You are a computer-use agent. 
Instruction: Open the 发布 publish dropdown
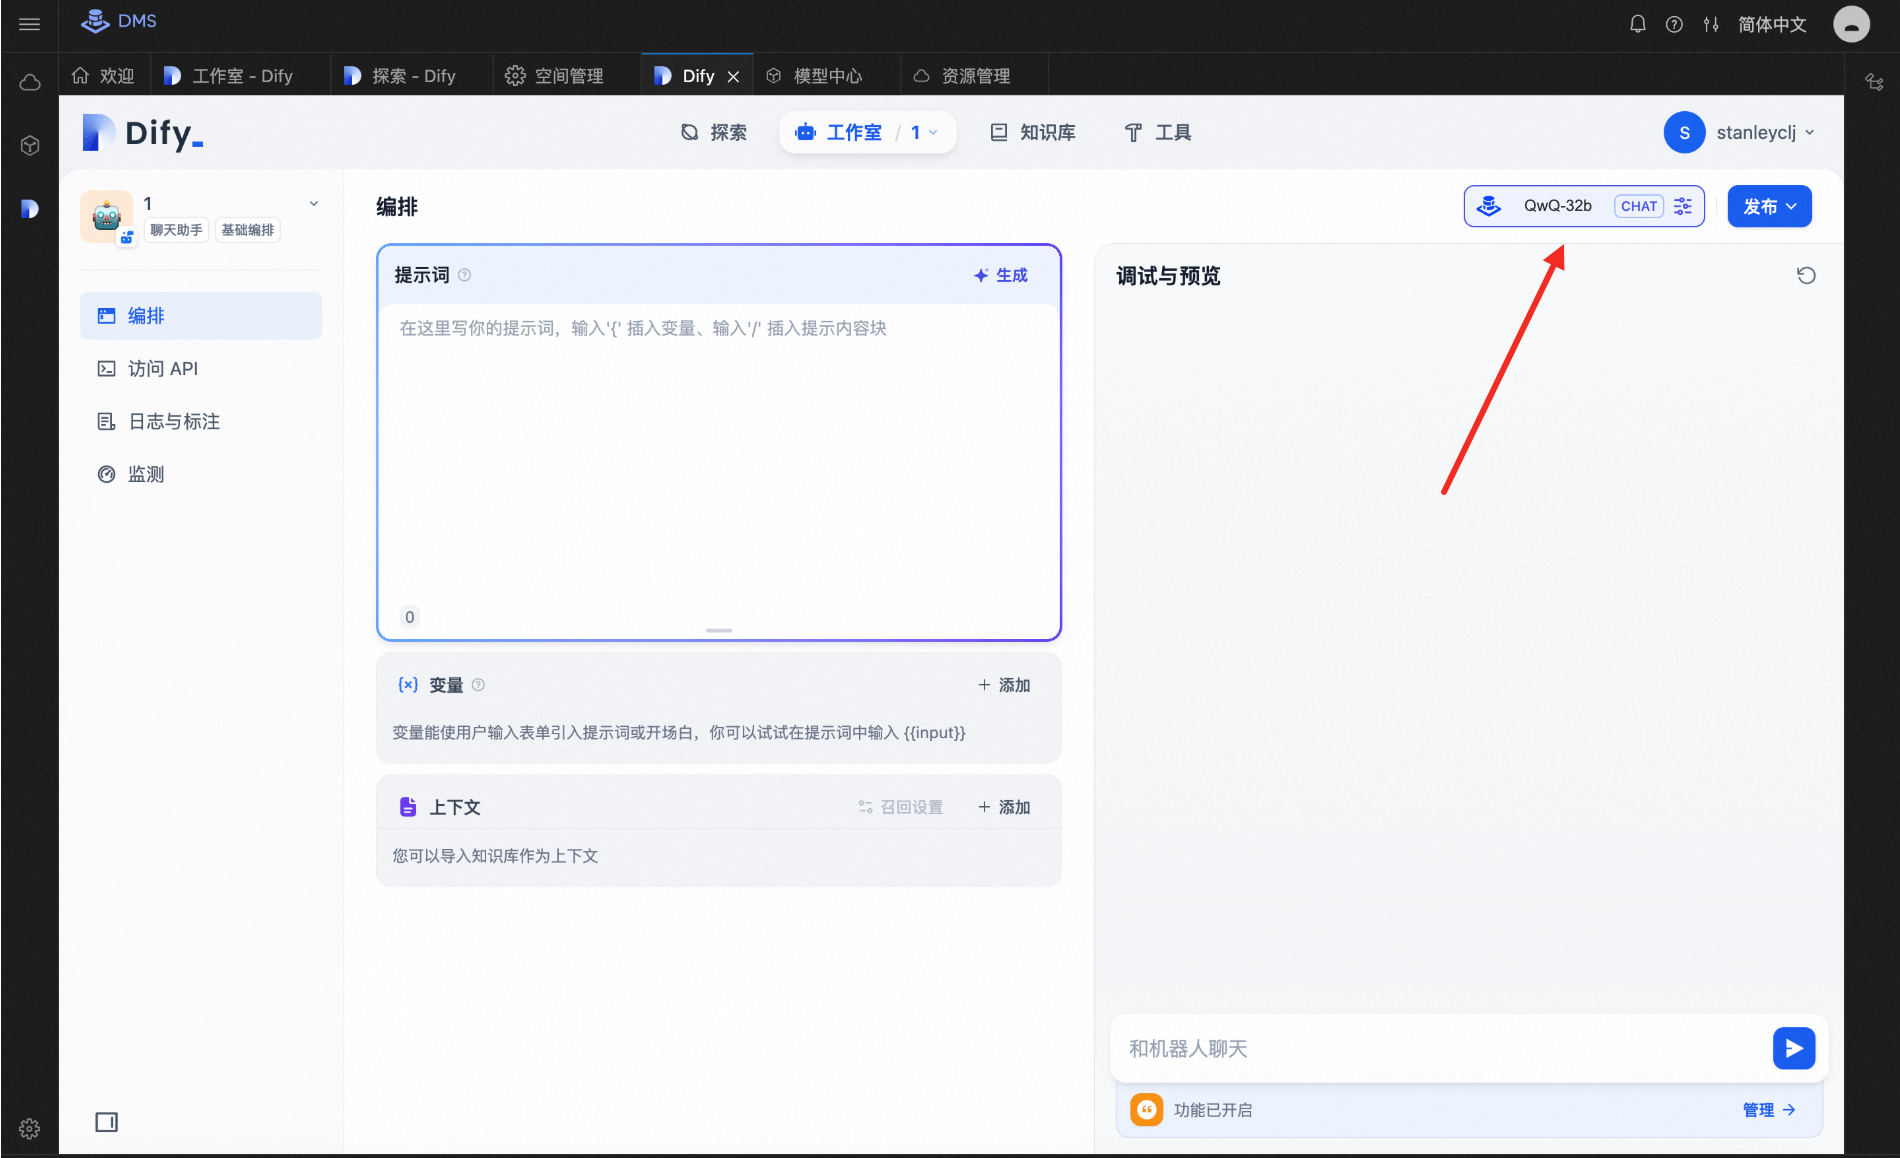(x=1769, y=206)
